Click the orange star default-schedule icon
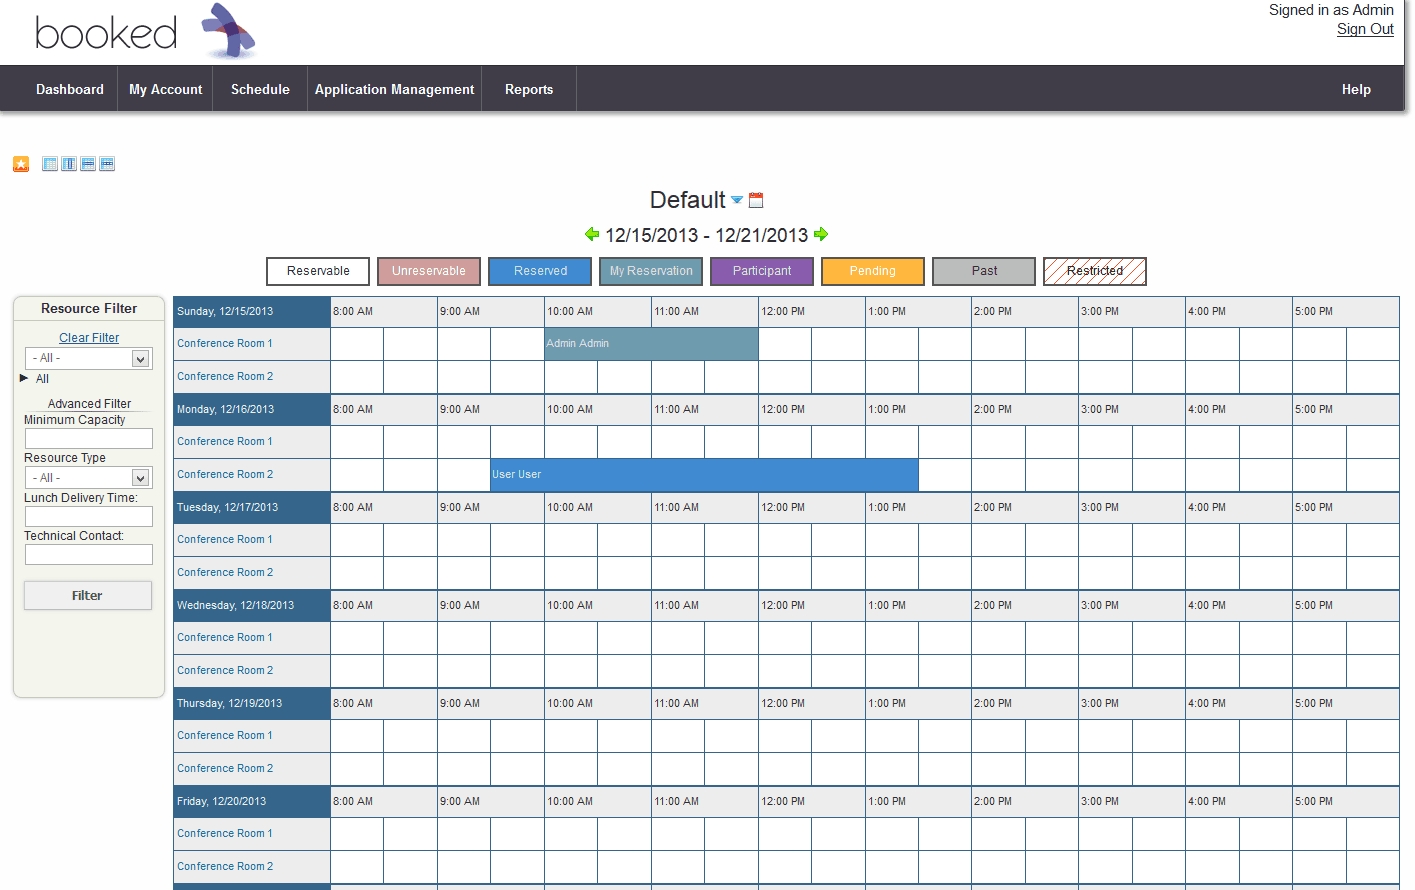The width and height of the screenshot is (1415, 890). [x=21, y=164]
